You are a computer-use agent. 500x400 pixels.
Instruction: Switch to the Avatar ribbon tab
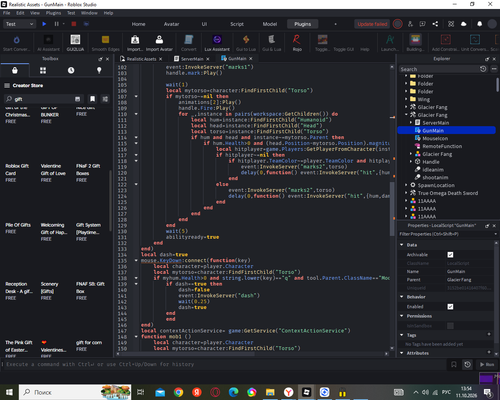tap(171, 24)
